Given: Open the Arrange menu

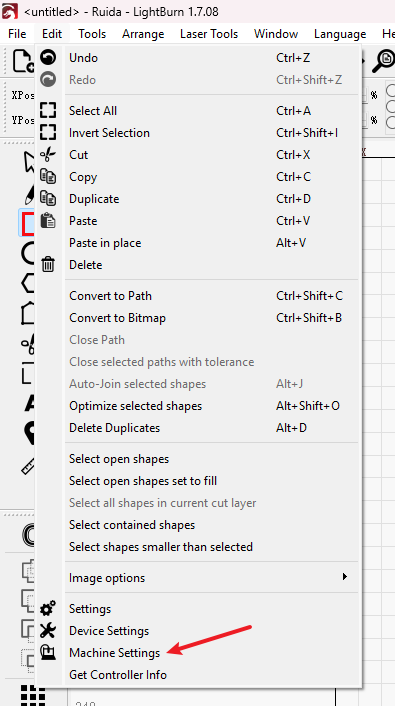Looking at the screenshot, I should point(143,34).
